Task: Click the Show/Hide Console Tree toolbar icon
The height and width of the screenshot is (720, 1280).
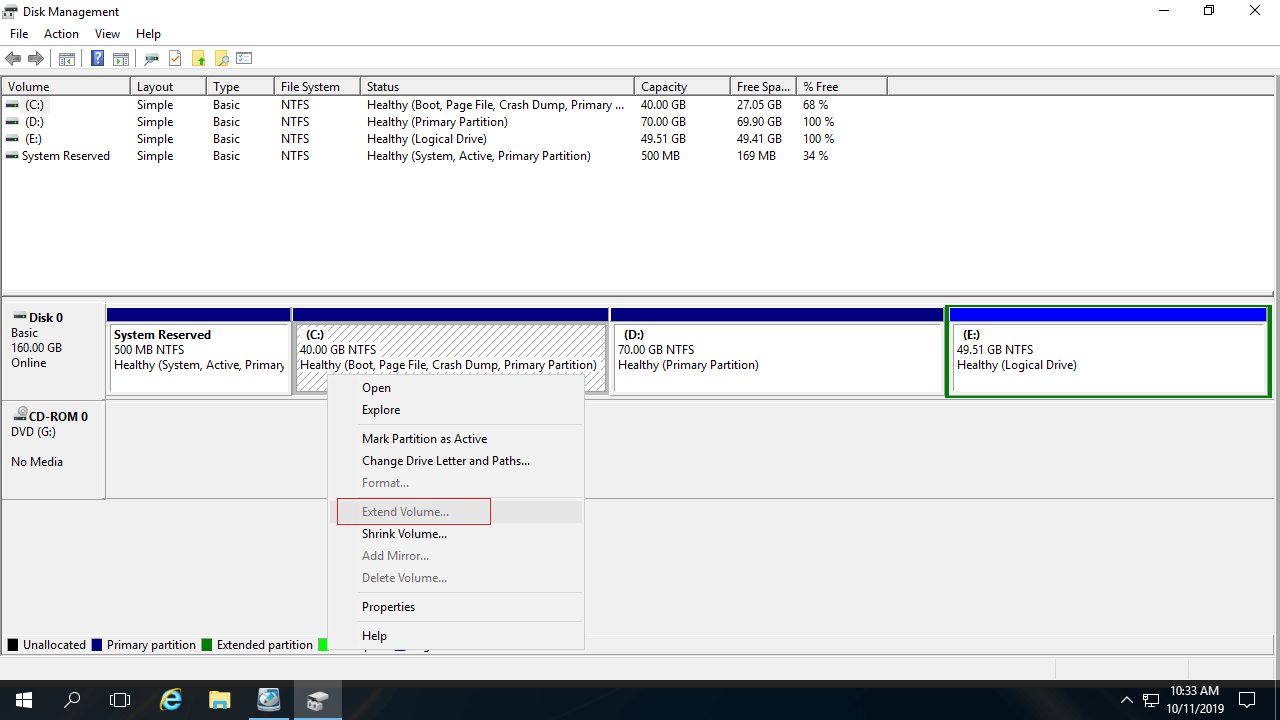Action: [x=67, y=59]
